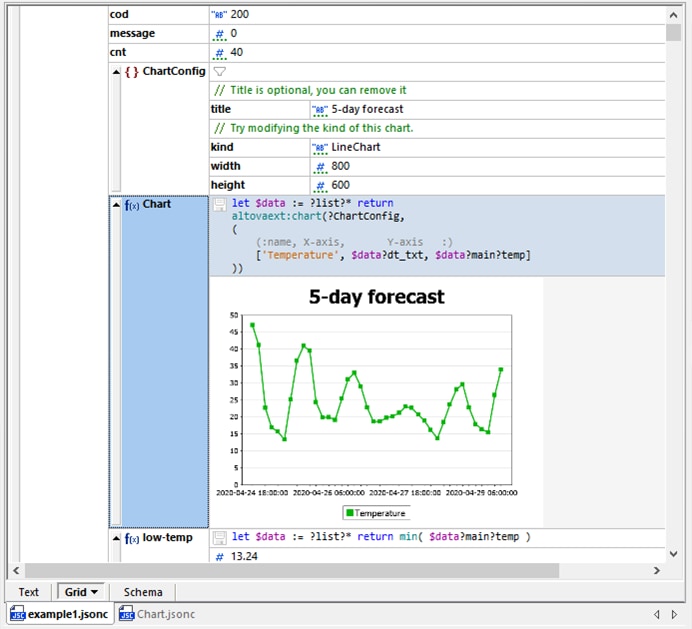Click the number type icon beside cnt 40
Image resolution: width=692 pixels, height=629 pixels.
[x=219, y=52]
